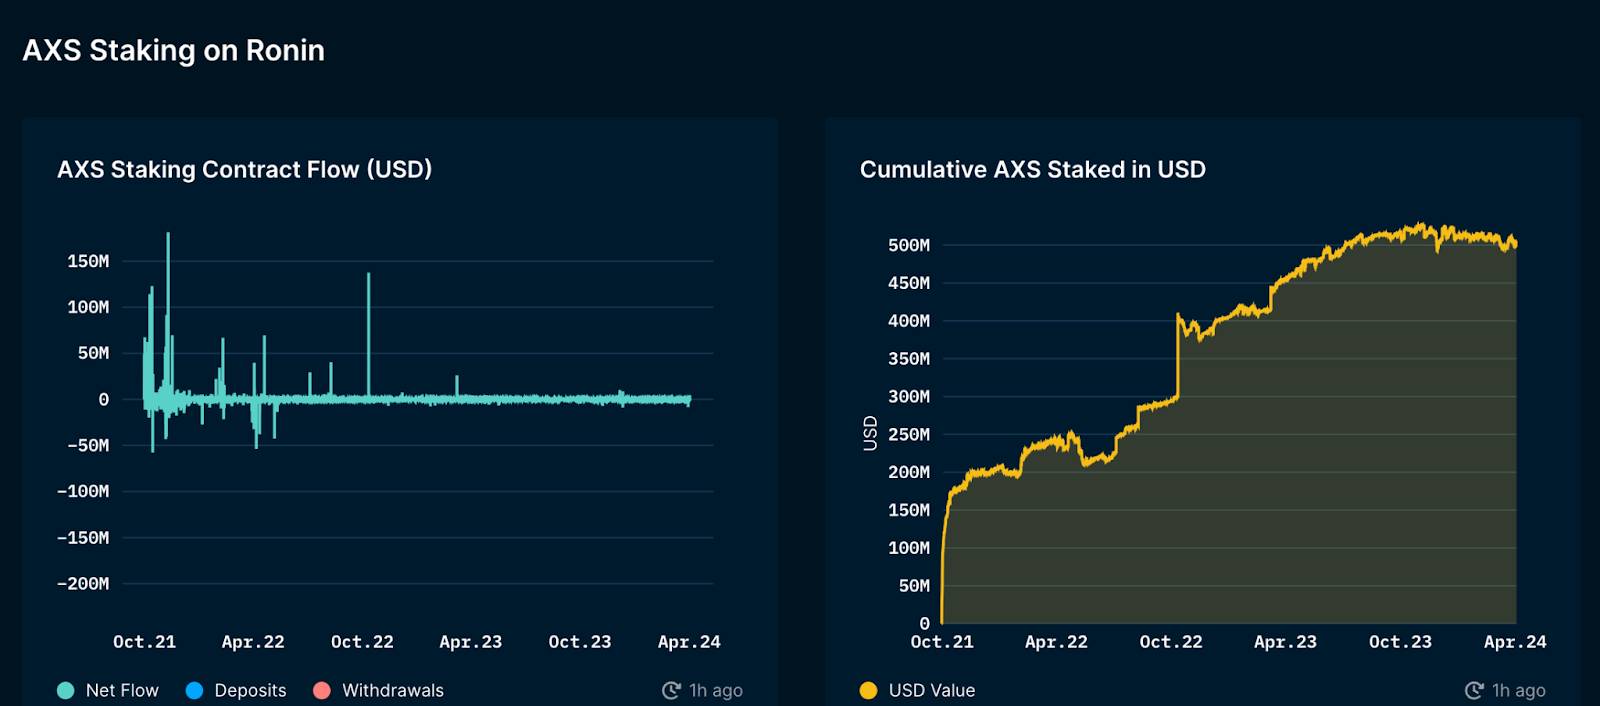Toggle the Net Flow legend series

[x=108, y=690]
